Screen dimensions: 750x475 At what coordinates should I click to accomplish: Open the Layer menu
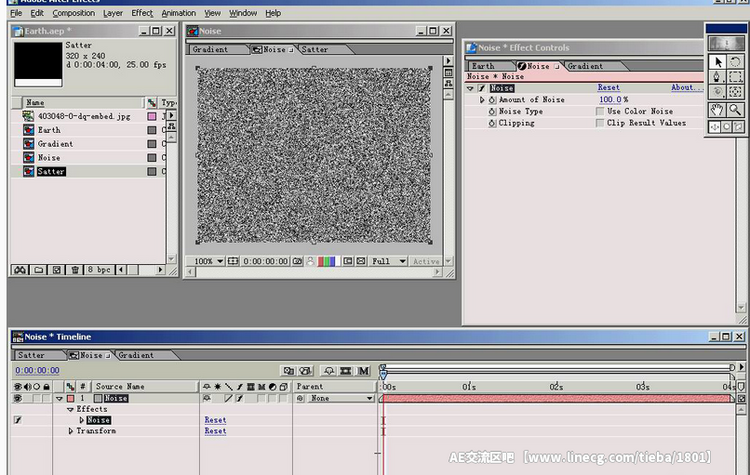113,13
